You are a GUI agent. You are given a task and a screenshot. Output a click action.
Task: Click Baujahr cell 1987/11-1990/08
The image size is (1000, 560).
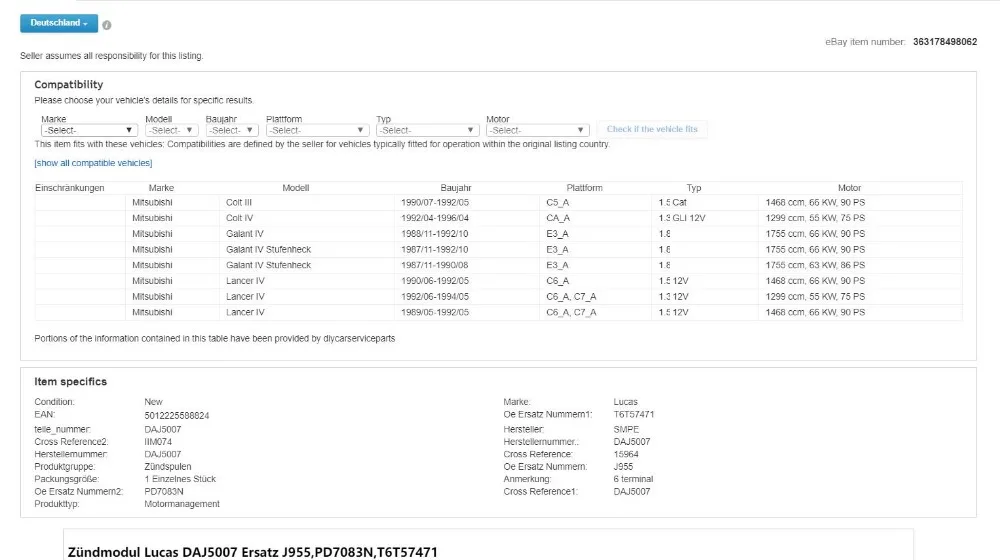click(x=434, y=265)
